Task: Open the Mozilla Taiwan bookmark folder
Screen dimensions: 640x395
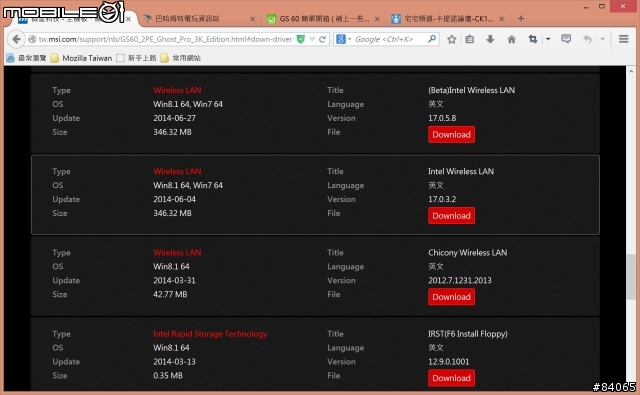Action: point(81,58)
